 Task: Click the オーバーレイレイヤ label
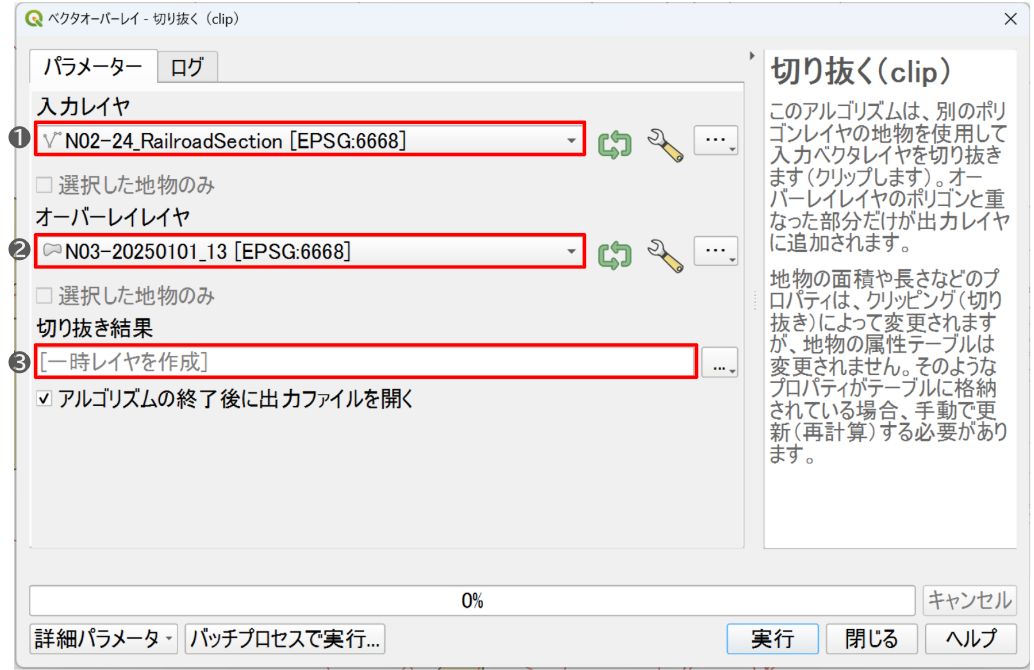(x=113, y=217)
